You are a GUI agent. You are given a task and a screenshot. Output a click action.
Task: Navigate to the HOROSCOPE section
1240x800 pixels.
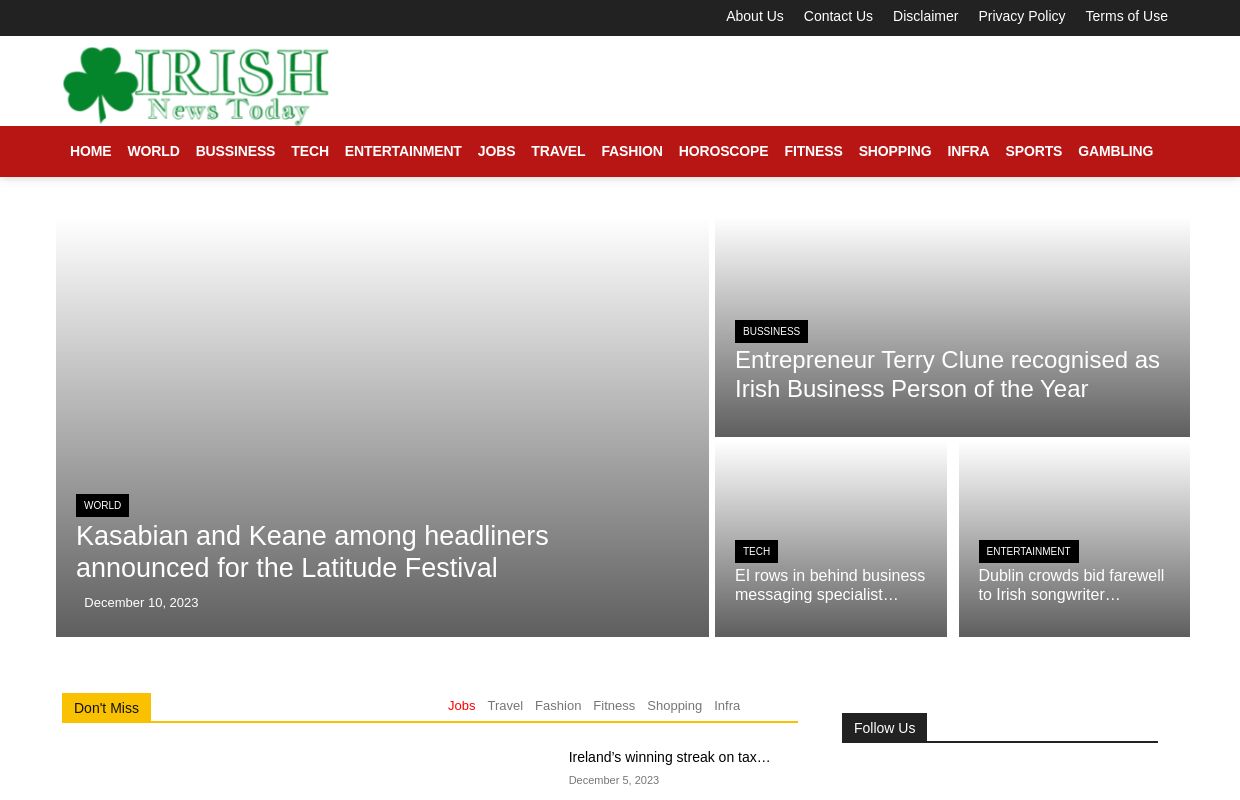(723, 151)
